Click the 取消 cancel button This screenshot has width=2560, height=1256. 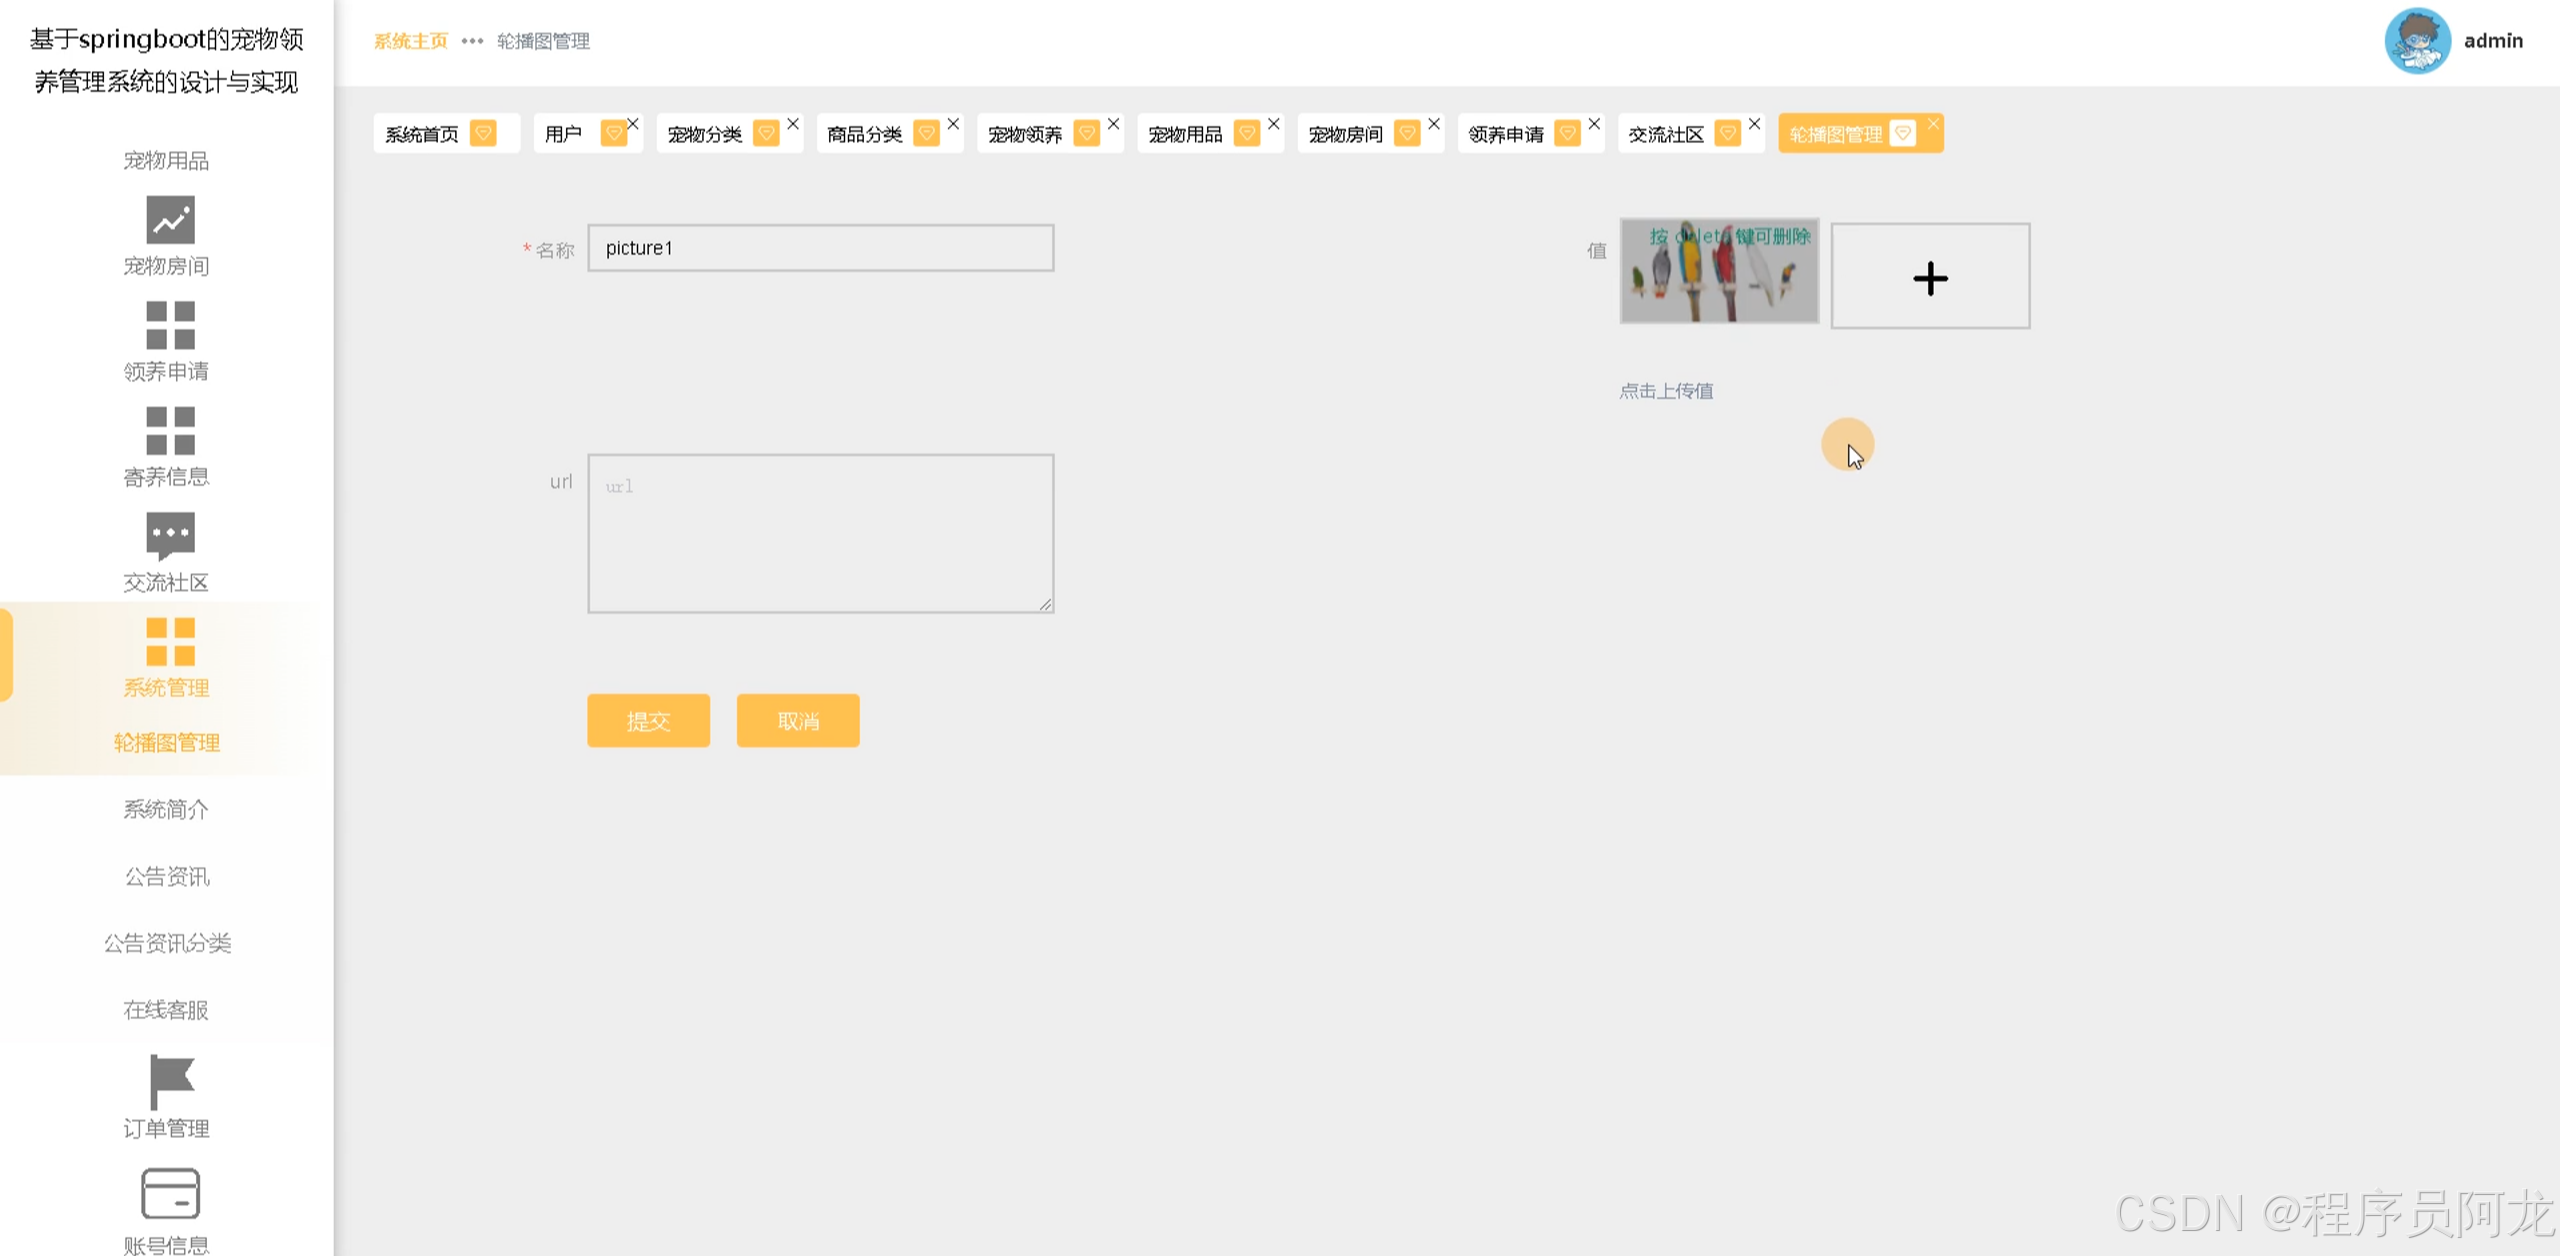click(797, 720)
